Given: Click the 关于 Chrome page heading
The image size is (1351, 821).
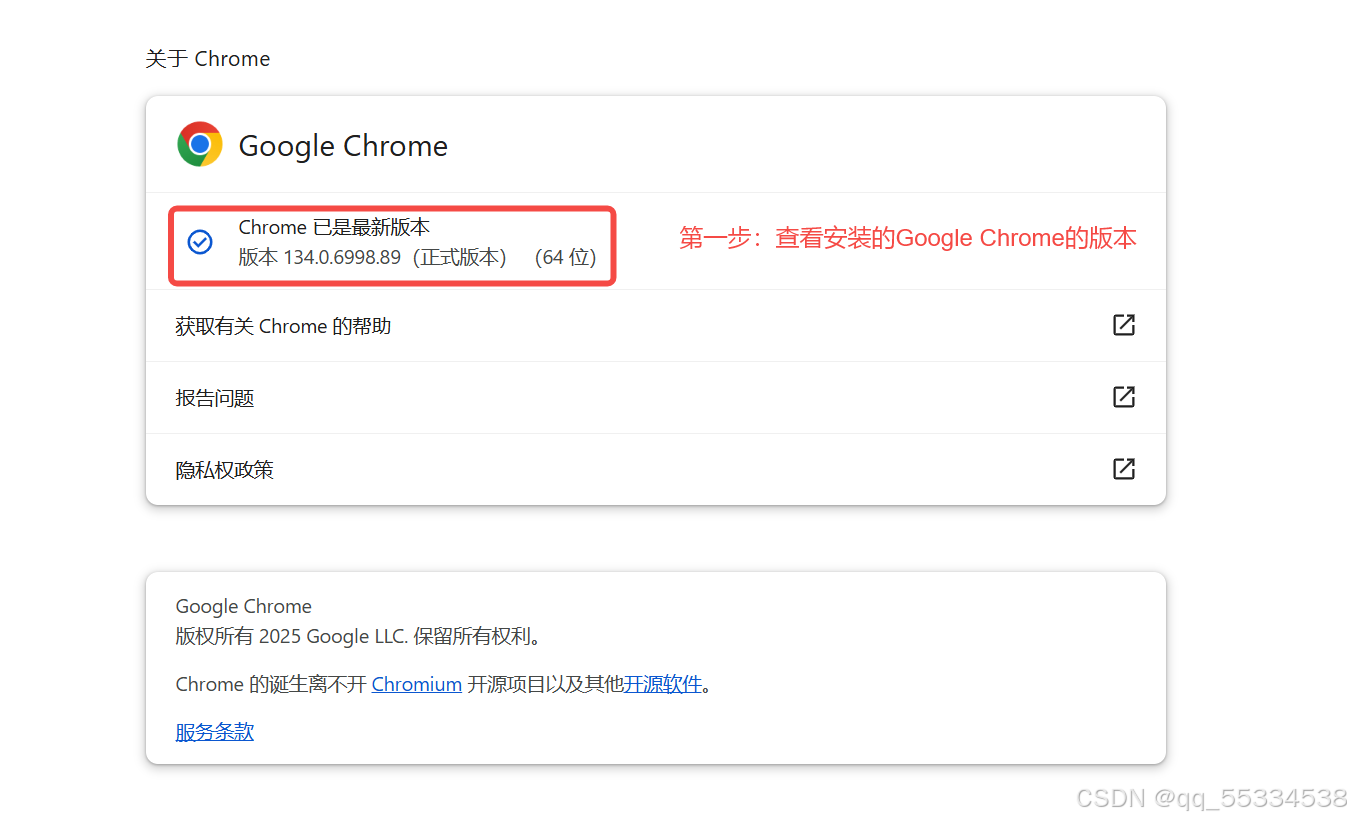Looking at the screenshot, I should coord(208,59).
